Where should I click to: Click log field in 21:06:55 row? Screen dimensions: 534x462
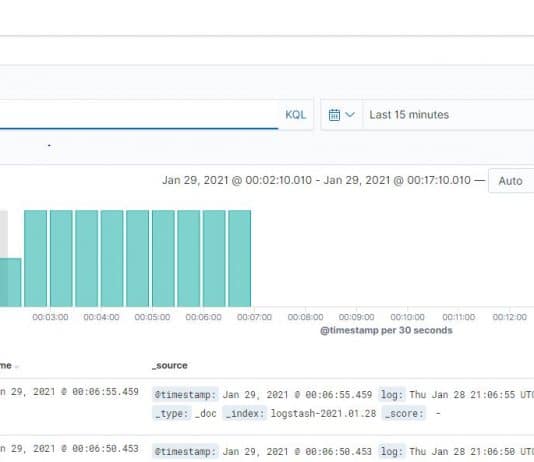pos(392,395)
